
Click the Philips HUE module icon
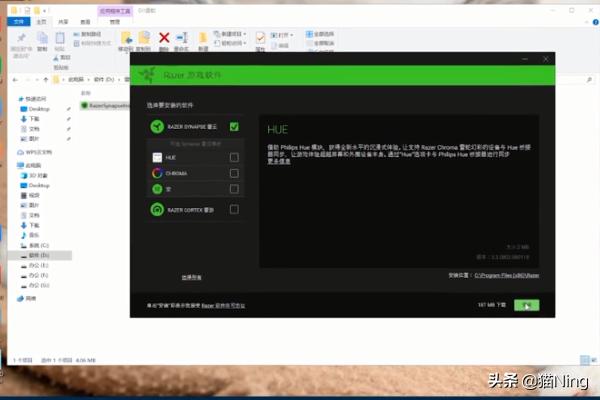pyautogui.click(x=157, y=157)
